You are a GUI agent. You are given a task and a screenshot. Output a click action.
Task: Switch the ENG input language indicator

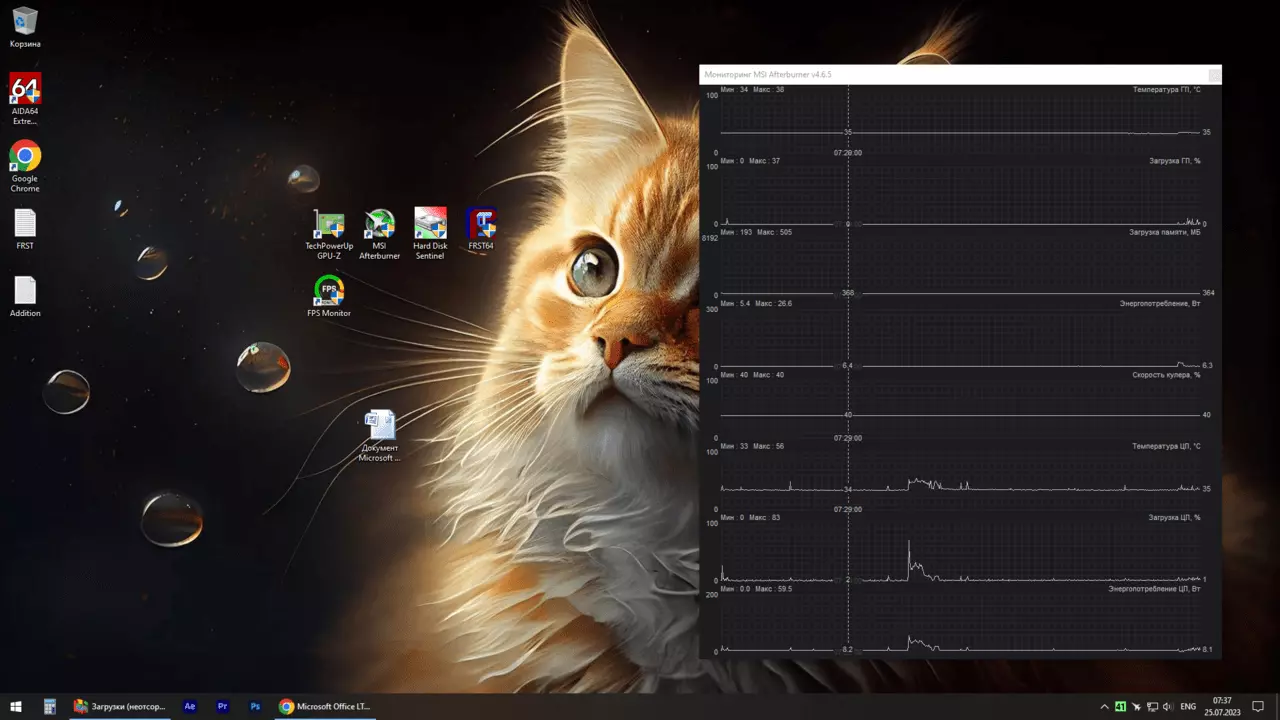[1188, 706]
